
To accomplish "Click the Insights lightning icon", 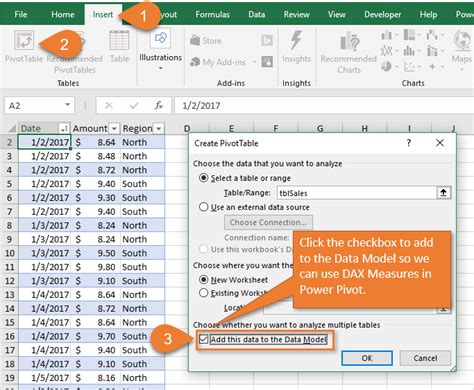I will pyautogui.click(x=296, y=41).
